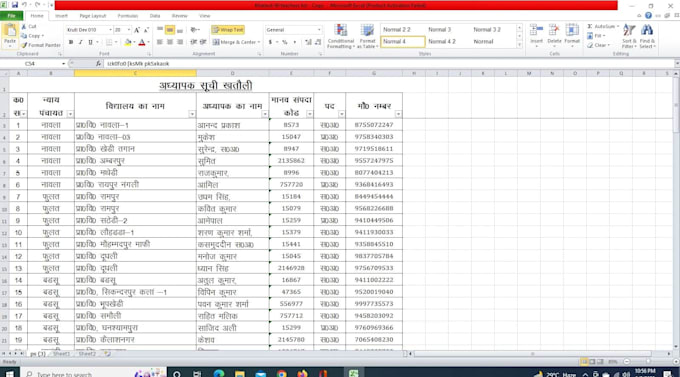Open filter dropdown for पद column
The width and height of the screenshot is (680, 377).
tap(341, 114)
